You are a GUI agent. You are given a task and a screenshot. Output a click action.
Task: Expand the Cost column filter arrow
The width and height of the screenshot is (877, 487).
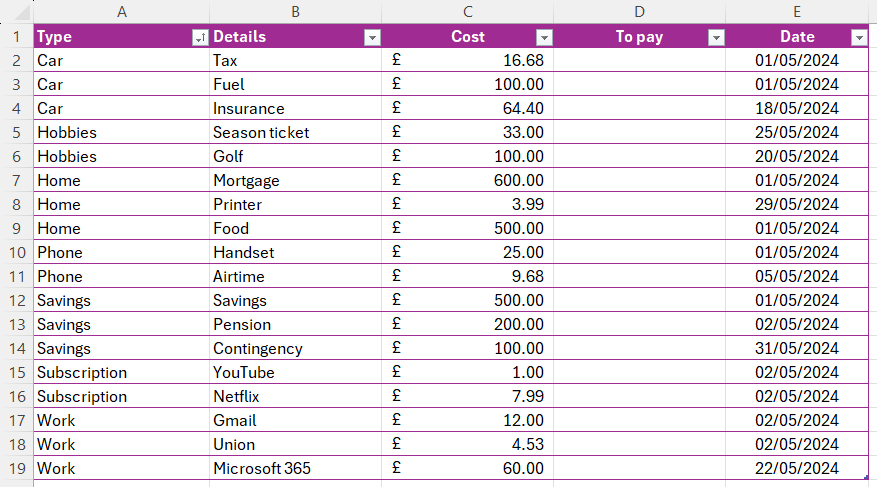(x=544, y=37)
